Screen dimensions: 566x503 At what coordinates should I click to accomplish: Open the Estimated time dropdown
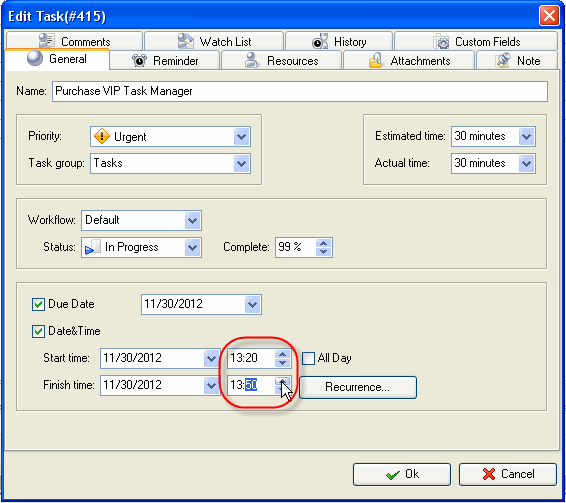coord(527,136)
